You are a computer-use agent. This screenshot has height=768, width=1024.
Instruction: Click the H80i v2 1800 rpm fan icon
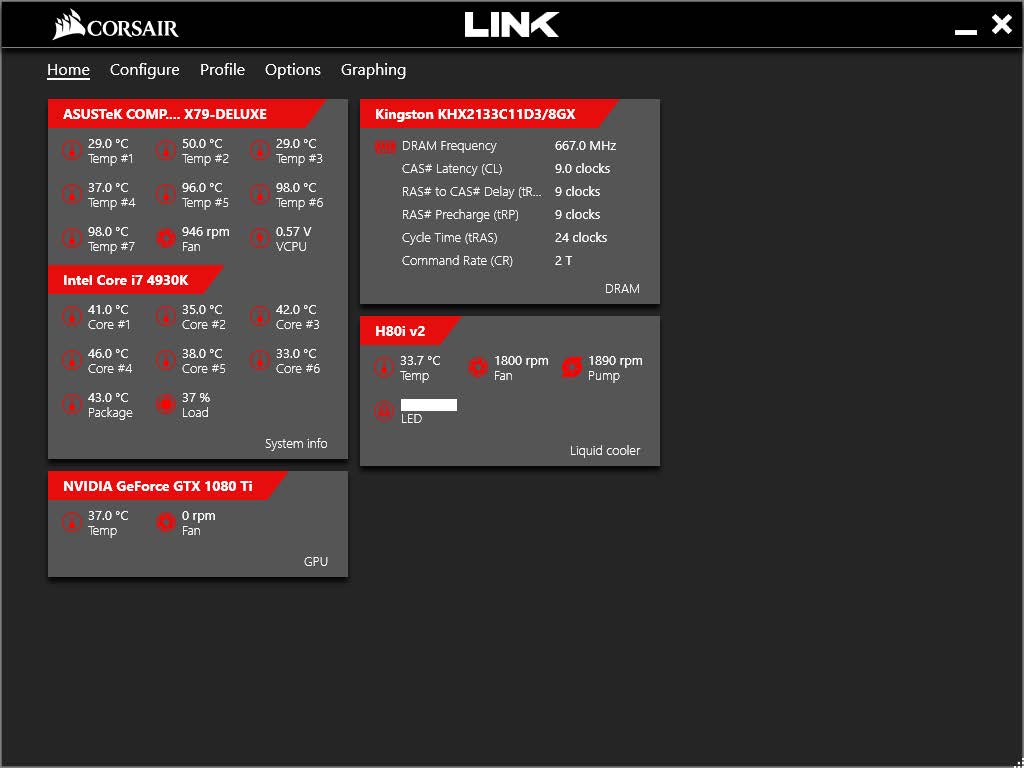click(x=478, y=367)
